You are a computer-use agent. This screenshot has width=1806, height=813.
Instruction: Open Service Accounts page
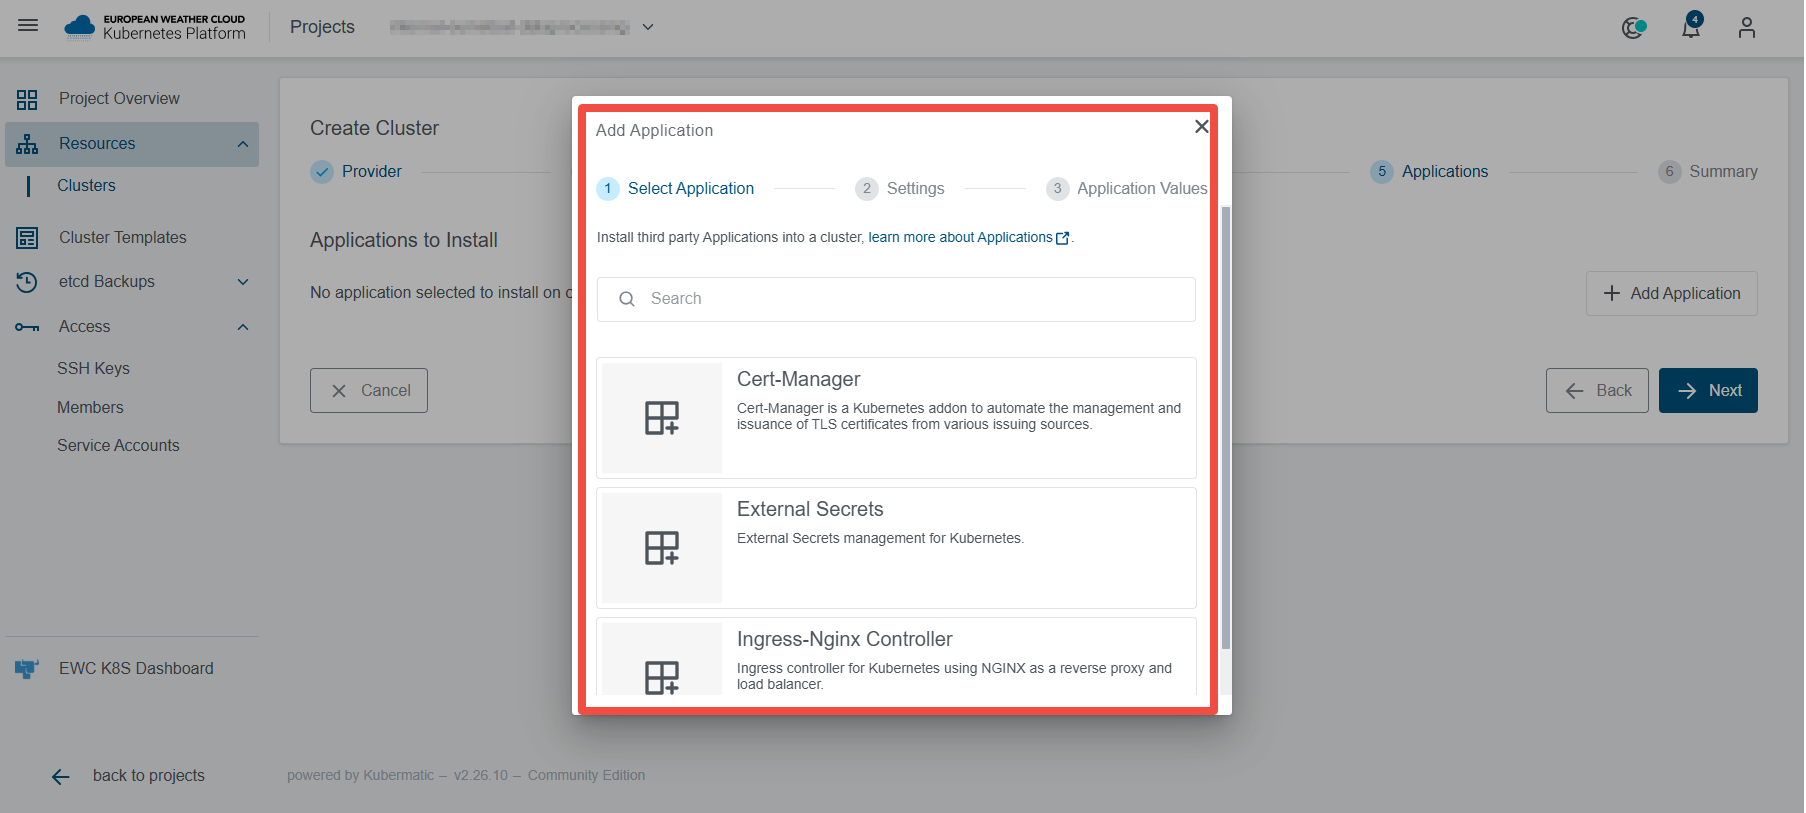coord(118,446)
